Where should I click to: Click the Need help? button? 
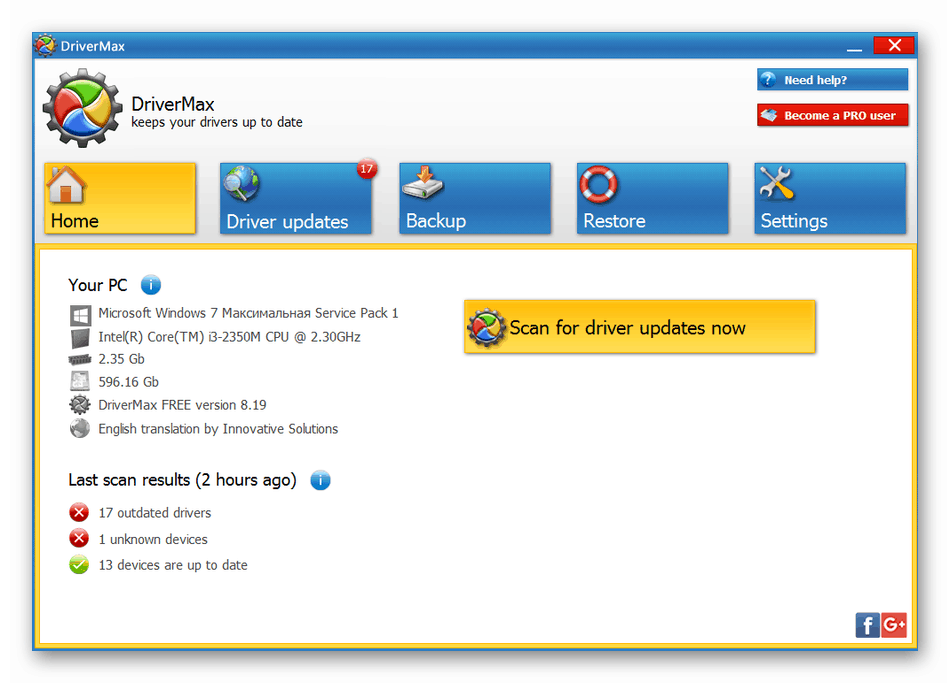pyautogui.click(x=832, y=79)
